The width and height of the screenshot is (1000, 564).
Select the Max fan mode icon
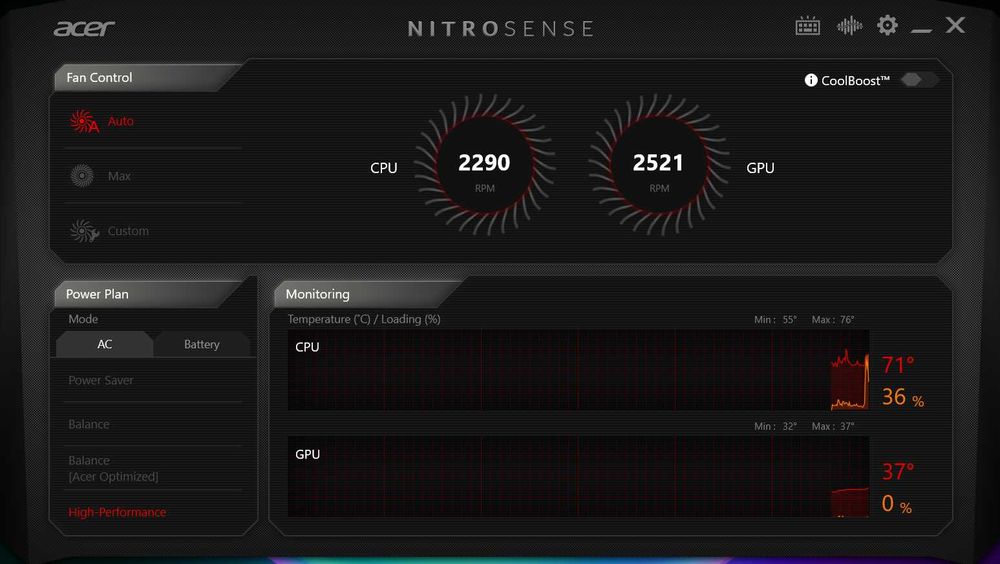click(x=82, y=175)
